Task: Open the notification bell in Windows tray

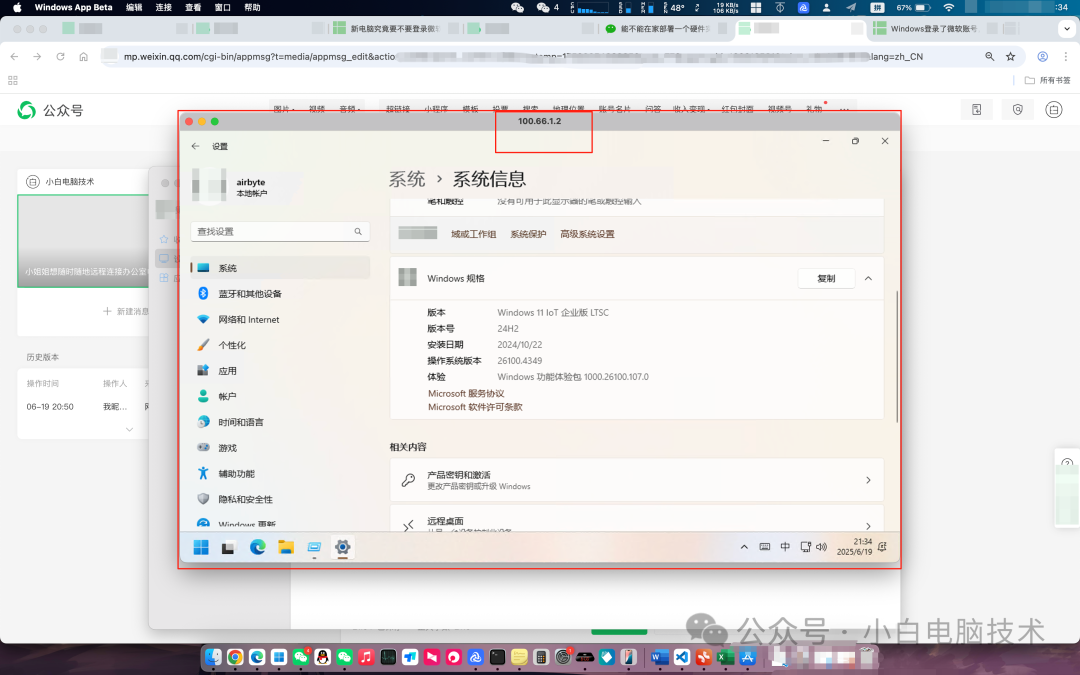Action: coord(882,547)
